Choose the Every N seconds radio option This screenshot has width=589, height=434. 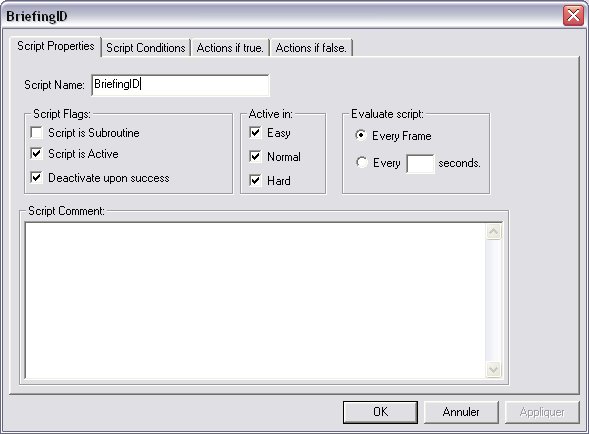(361, 162)
